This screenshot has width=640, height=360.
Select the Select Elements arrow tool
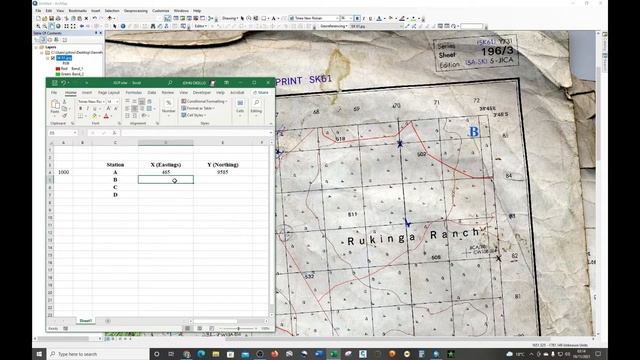point(115,26)
